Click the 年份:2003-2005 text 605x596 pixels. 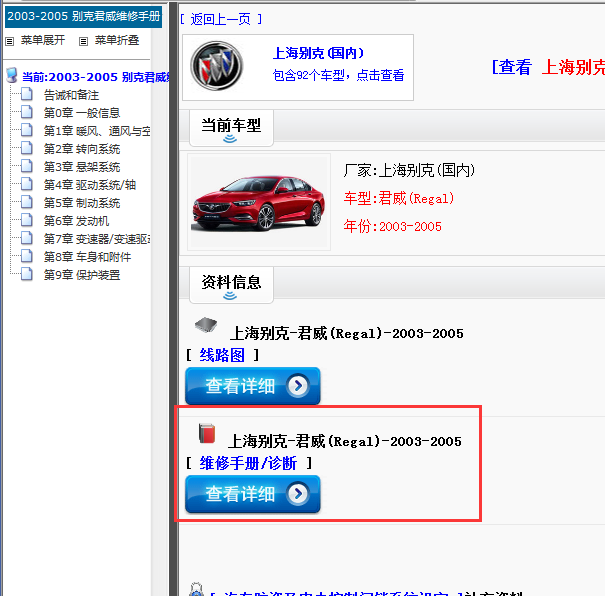(x=392, y=226)
